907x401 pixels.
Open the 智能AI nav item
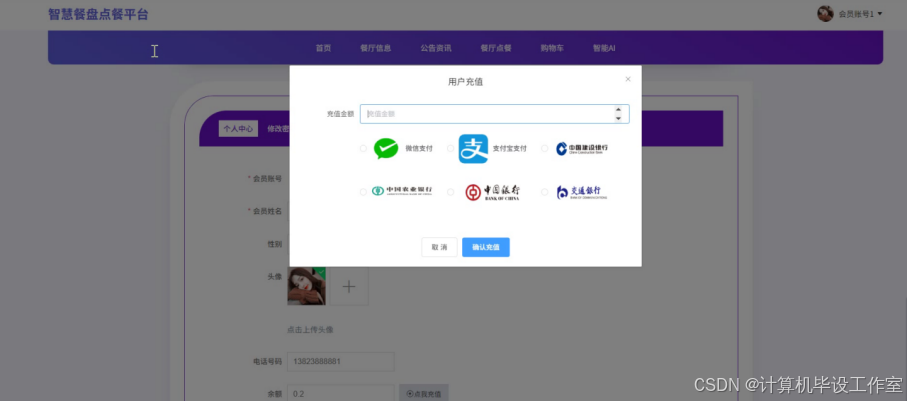click(x=604, y=48)
